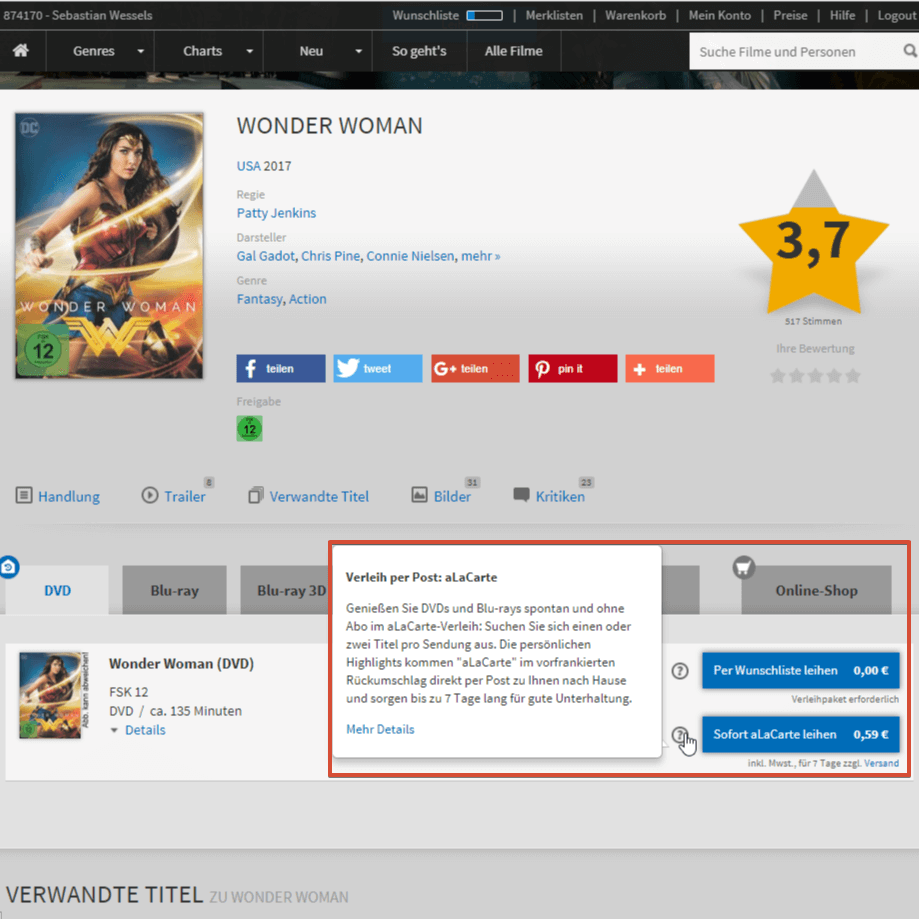Click Sofort aLaCarte leihen button
This screenshot has width=919, height=919.
point(801,734)
